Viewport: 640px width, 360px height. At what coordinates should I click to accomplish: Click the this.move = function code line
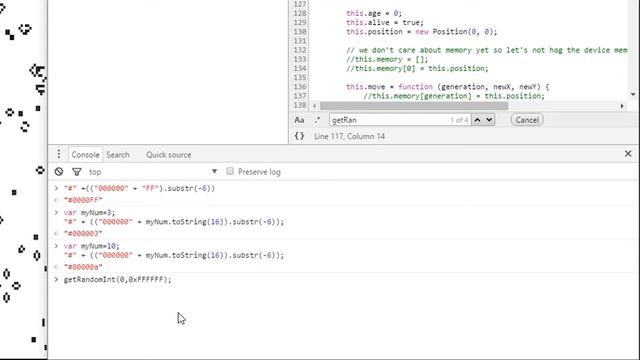click(447, 87)
